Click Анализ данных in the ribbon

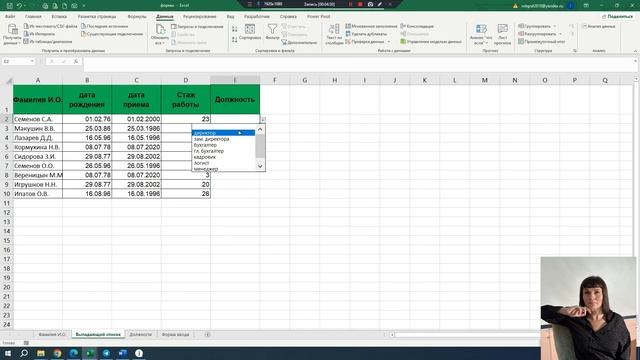point(599,26)
